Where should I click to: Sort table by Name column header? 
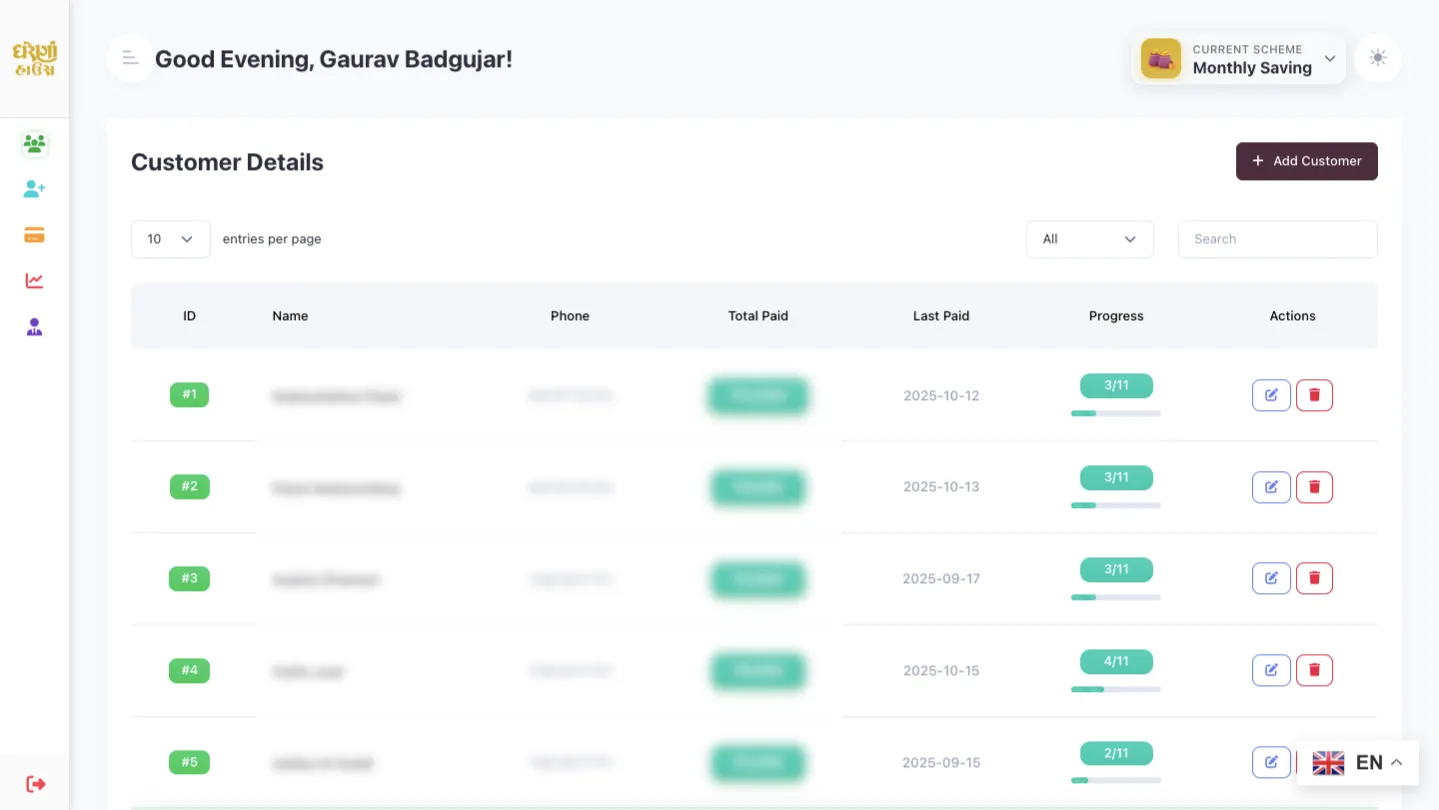(x=290, y=316)
